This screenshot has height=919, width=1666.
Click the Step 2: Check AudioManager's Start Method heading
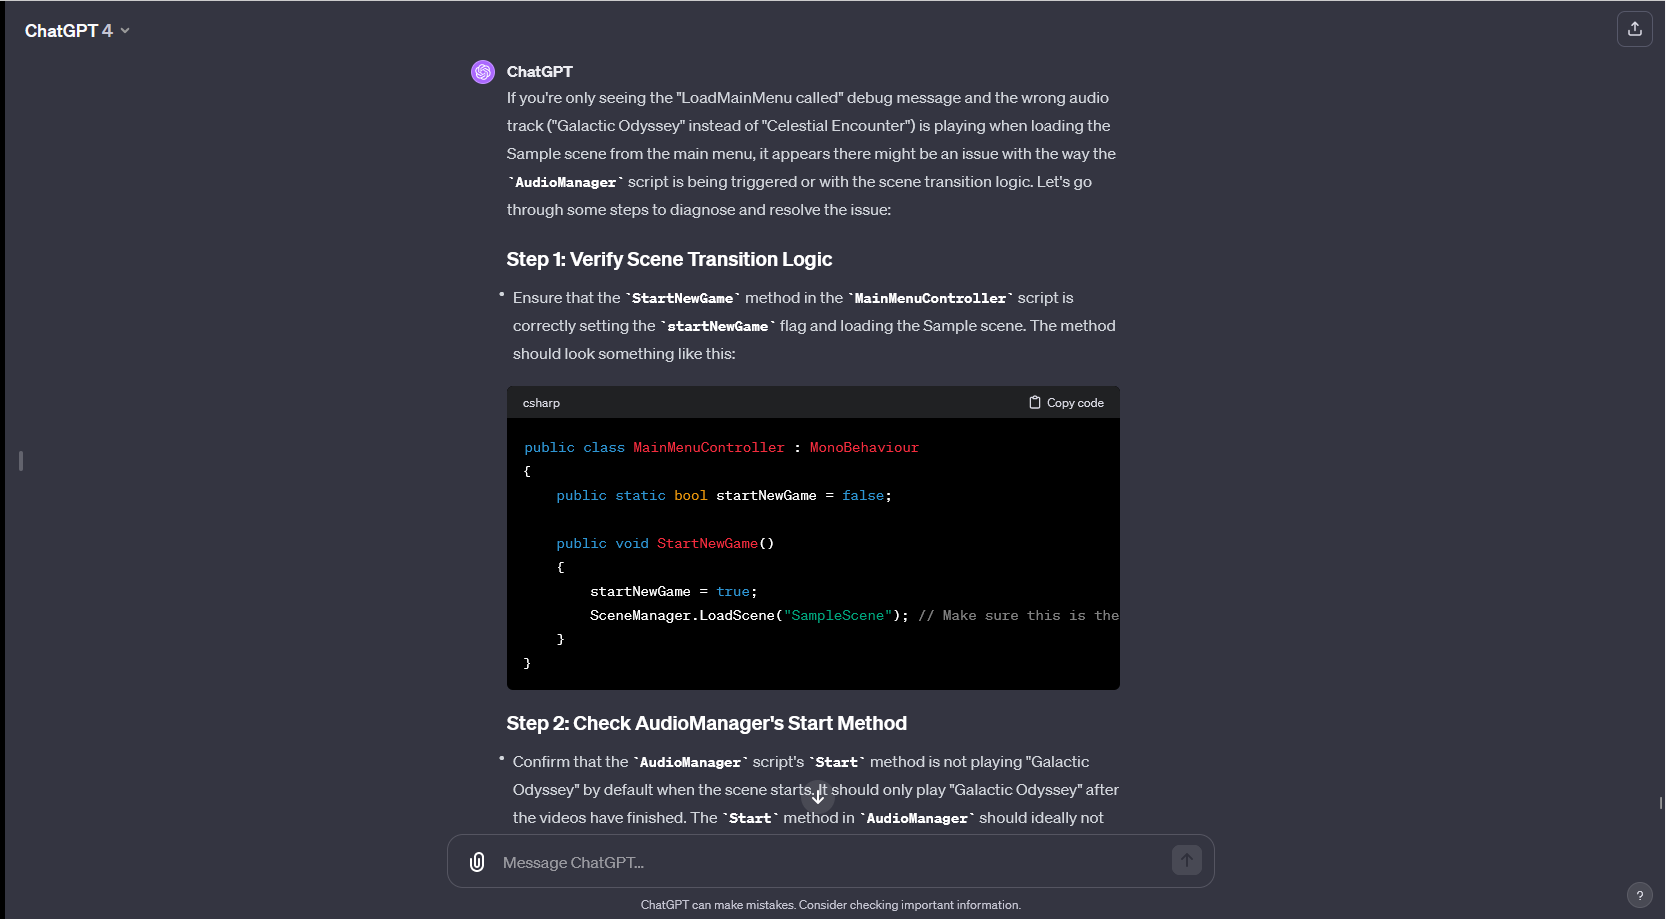click(706, 724)
